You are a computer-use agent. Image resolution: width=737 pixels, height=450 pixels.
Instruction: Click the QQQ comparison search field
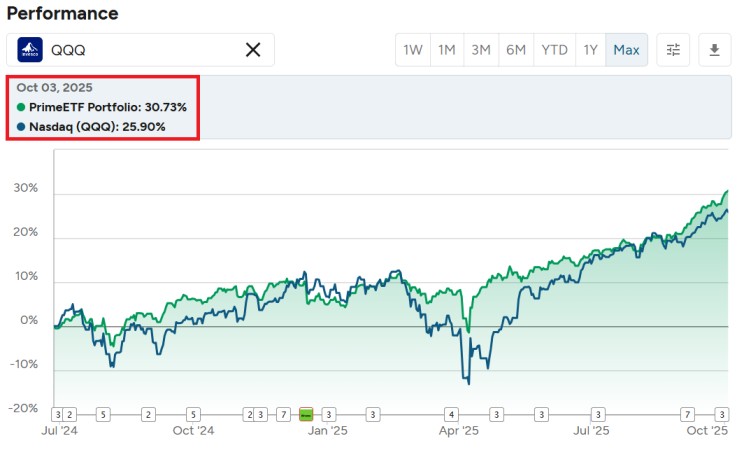(x=140, y=50)
